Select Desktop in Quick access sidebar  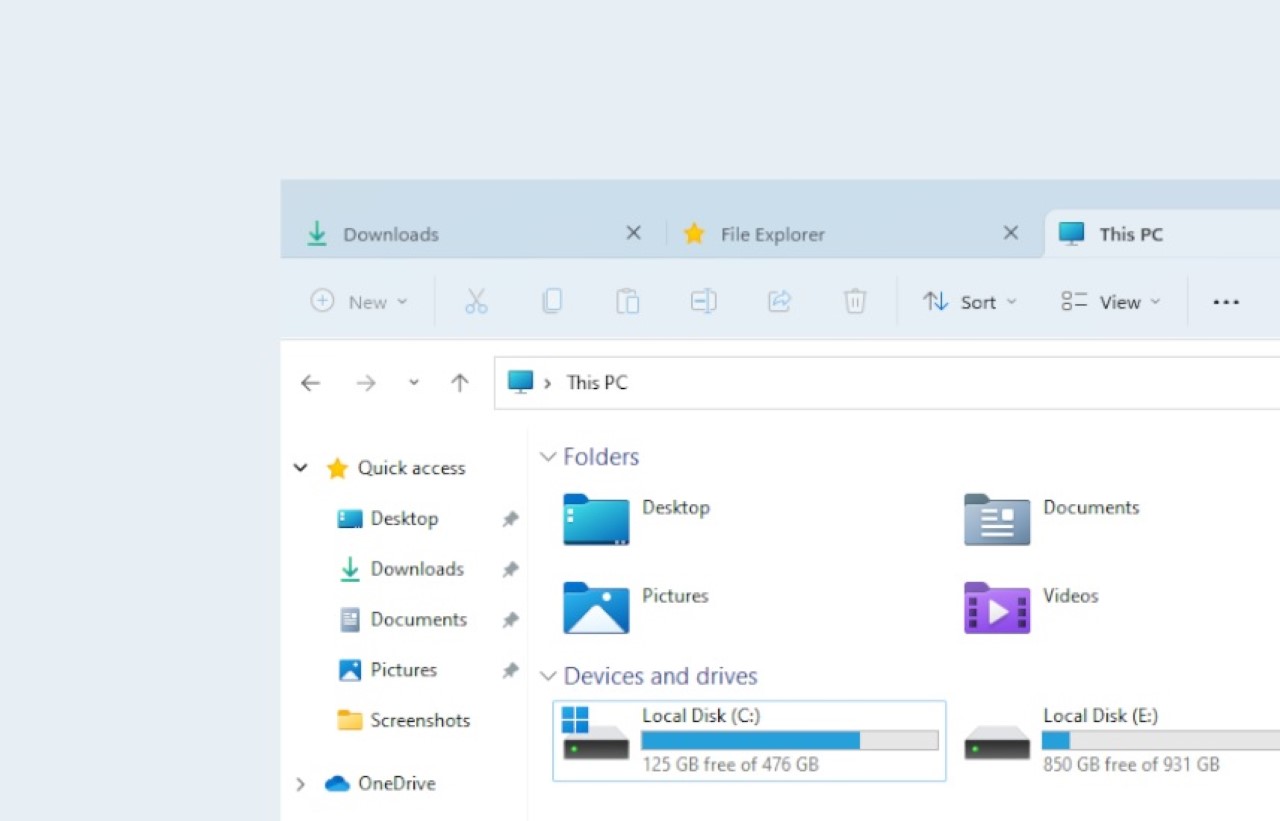click(x=404, y=519)
